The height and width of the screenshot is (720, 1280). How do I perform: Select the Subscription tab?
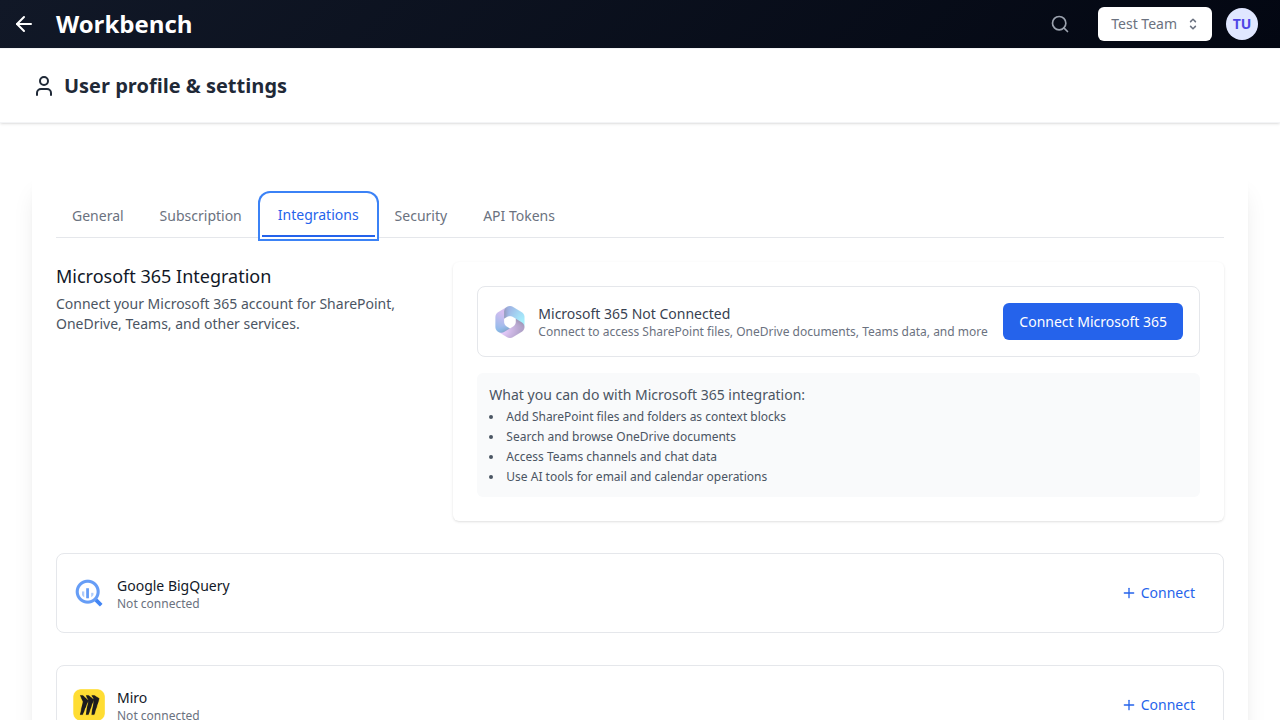200,215
